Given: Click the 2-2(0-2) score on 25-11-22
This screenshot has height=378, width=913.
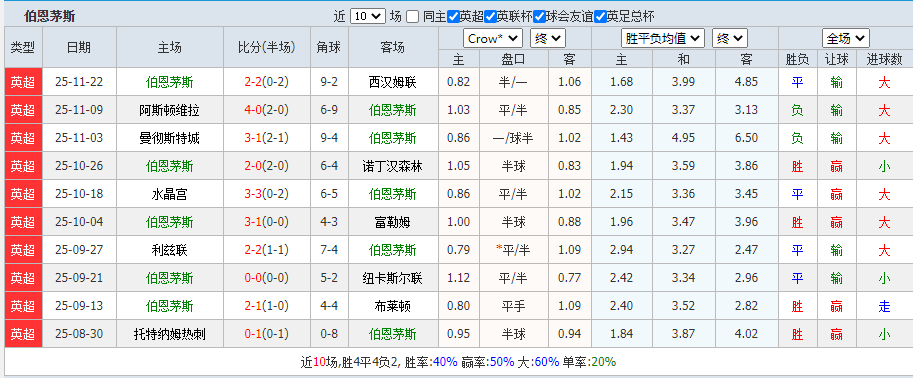Looking at the screenshot, I should 267,82.
